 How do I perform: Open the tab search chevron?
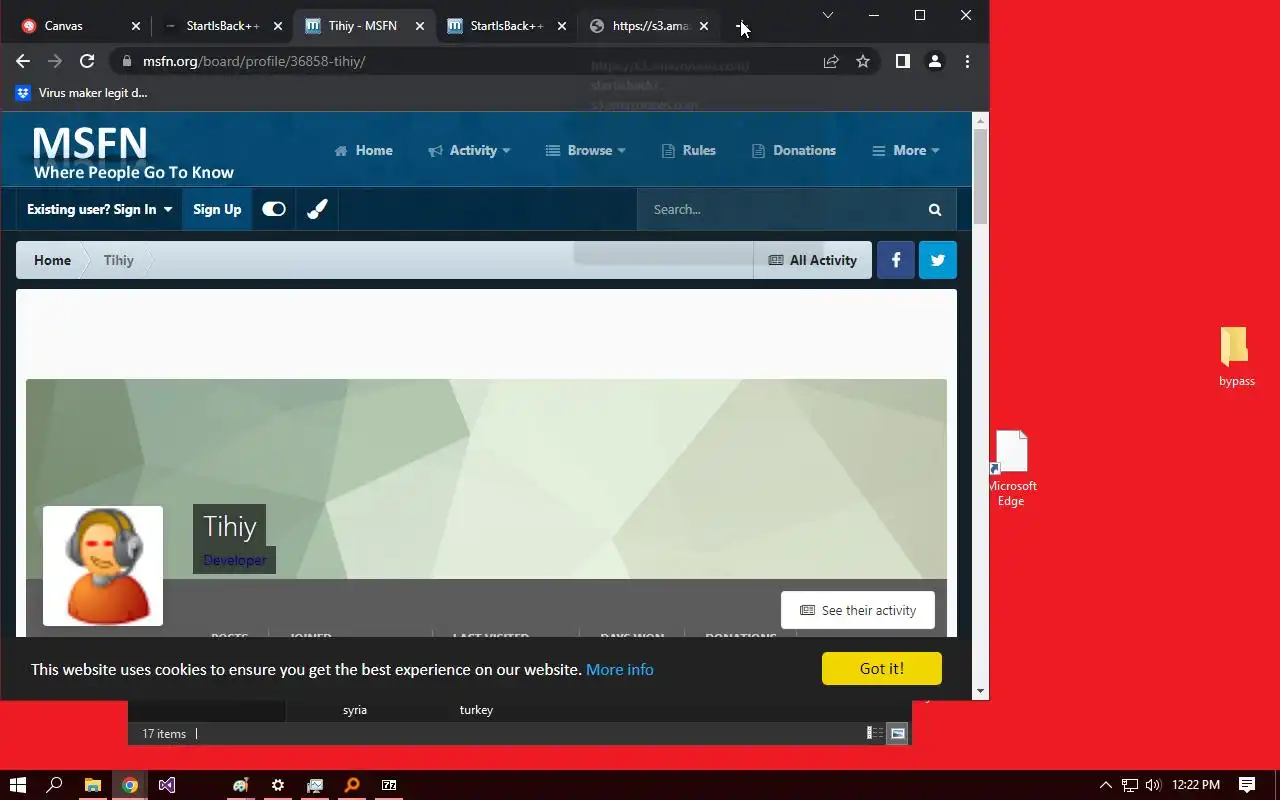pos(828,15)
